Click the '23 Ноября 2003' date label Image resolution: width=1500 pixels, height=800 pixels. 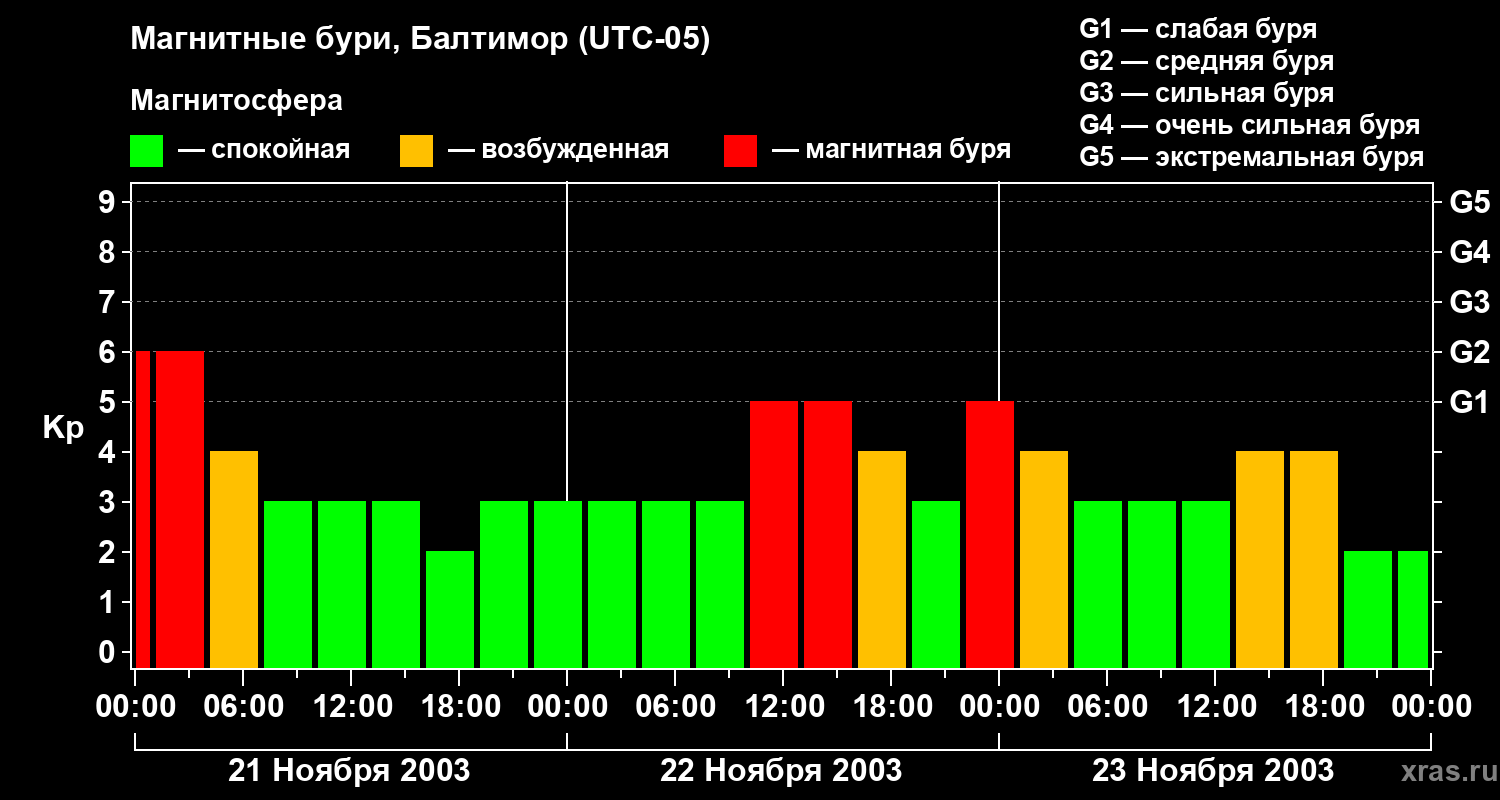(1213, 770)
